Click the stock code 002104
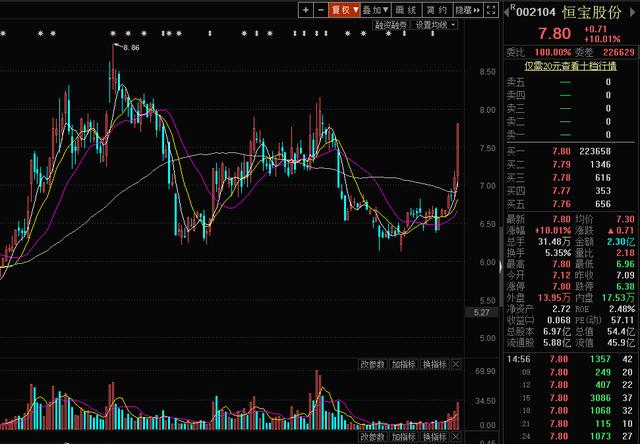640x444 pixels. [536, 12]
